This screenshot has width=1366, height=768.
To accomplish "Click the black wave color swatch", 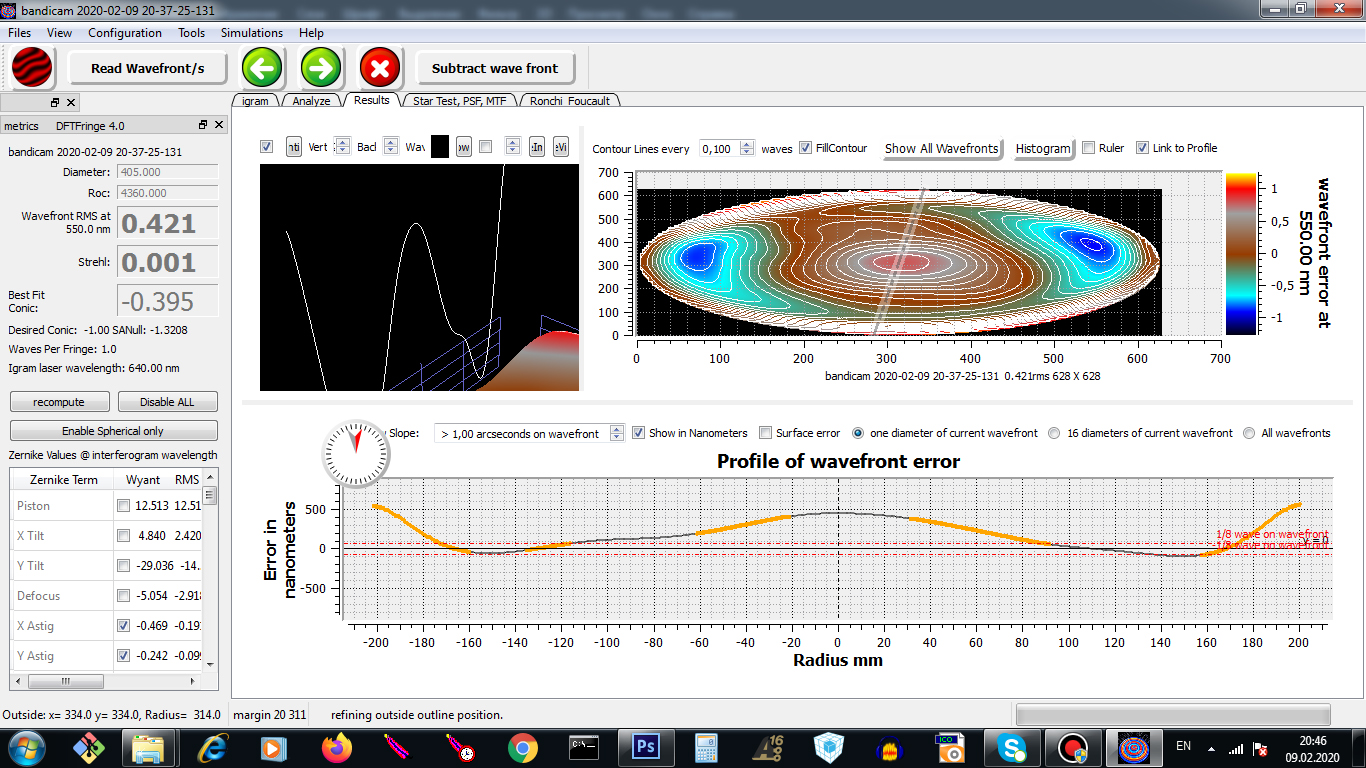I will point(440,147).
